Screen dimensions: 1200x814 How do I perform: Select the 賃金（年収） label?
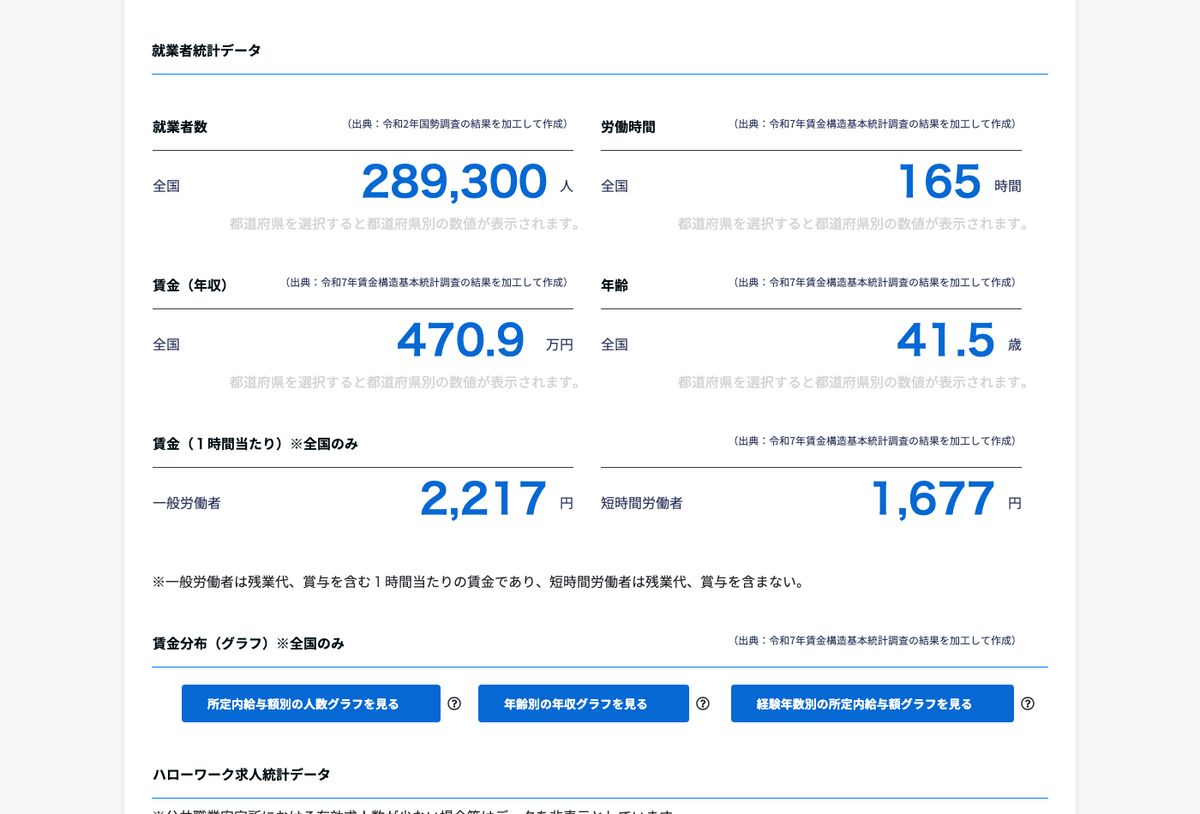191,285
